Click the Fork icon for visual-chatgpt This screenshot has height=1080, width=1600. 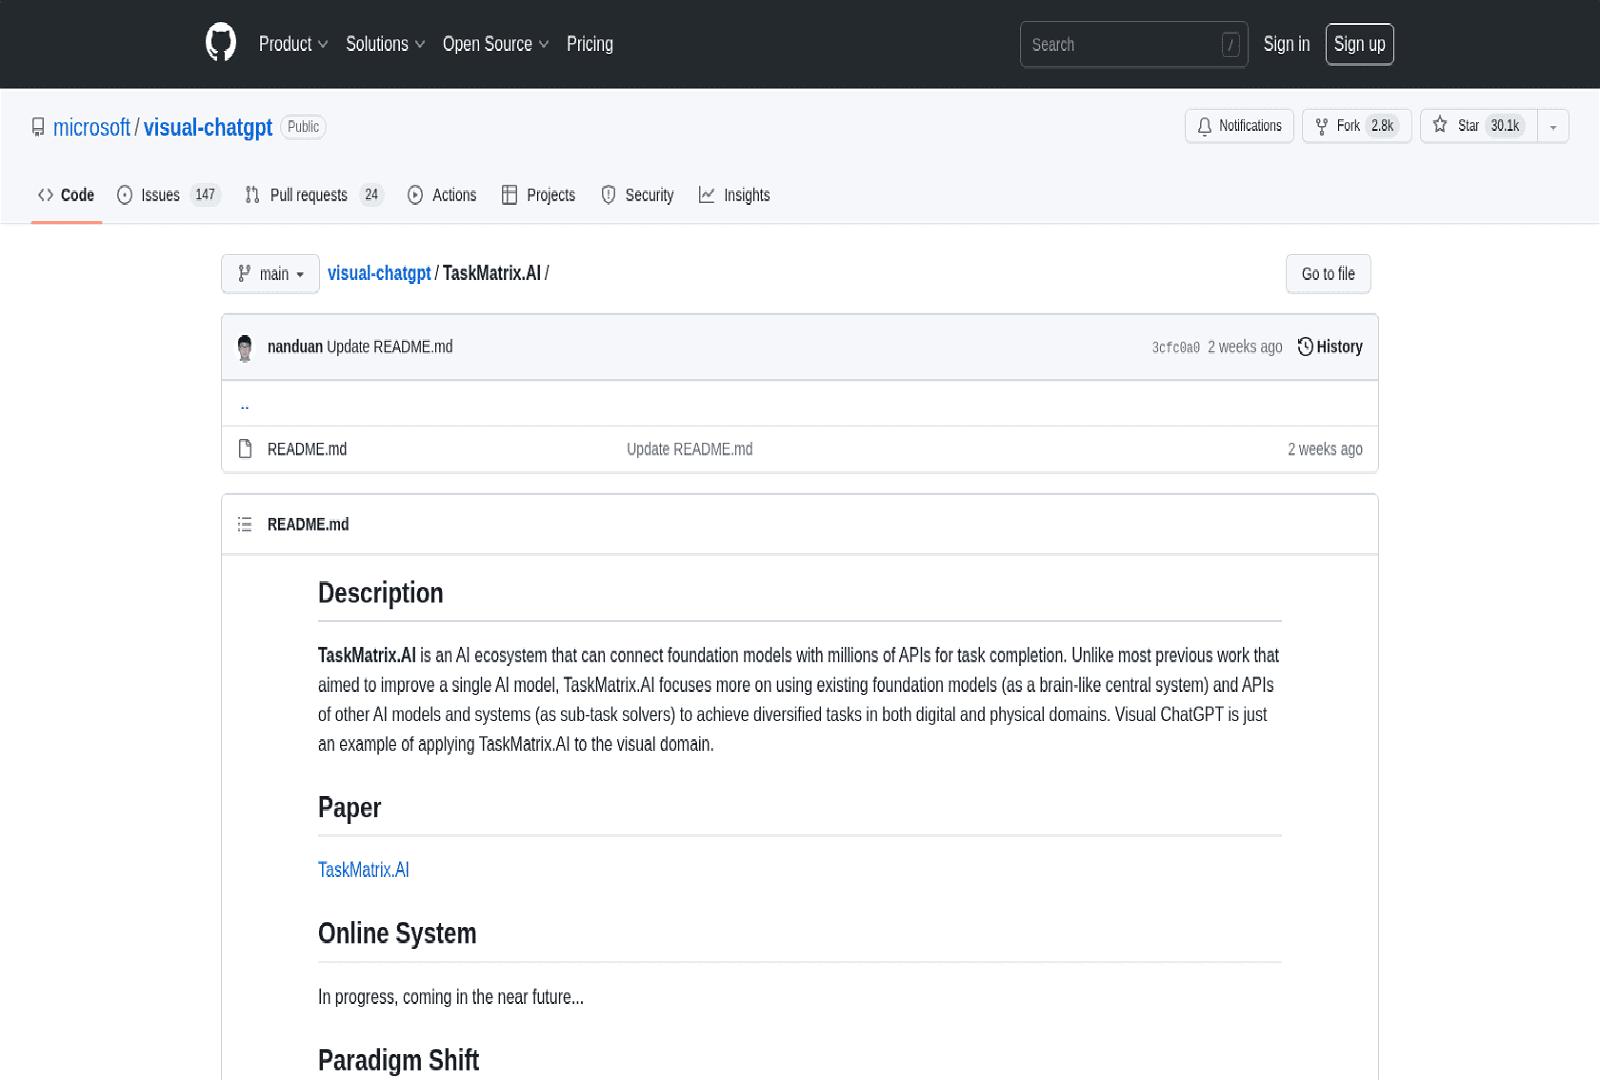1324,126
